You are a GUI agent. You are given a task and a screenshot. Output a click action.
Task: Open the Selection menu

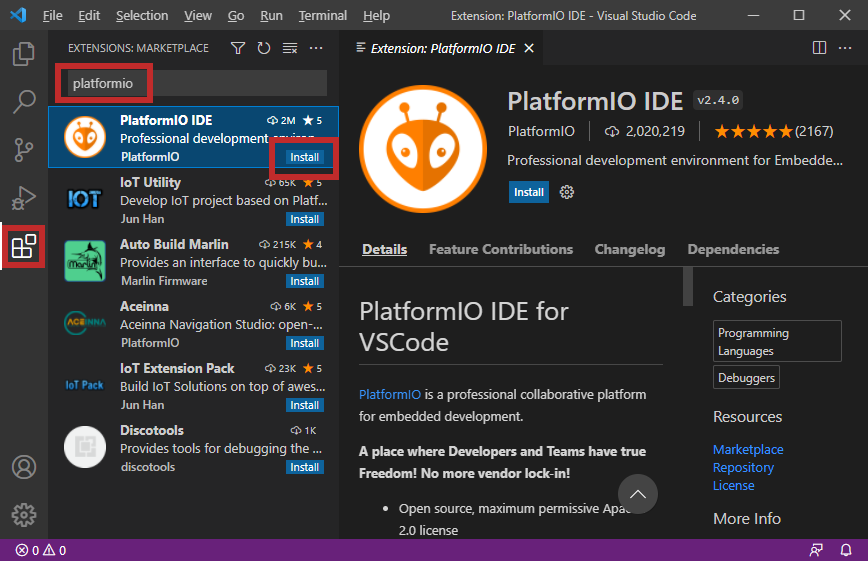pyautogui.click(x=142, y=16)
